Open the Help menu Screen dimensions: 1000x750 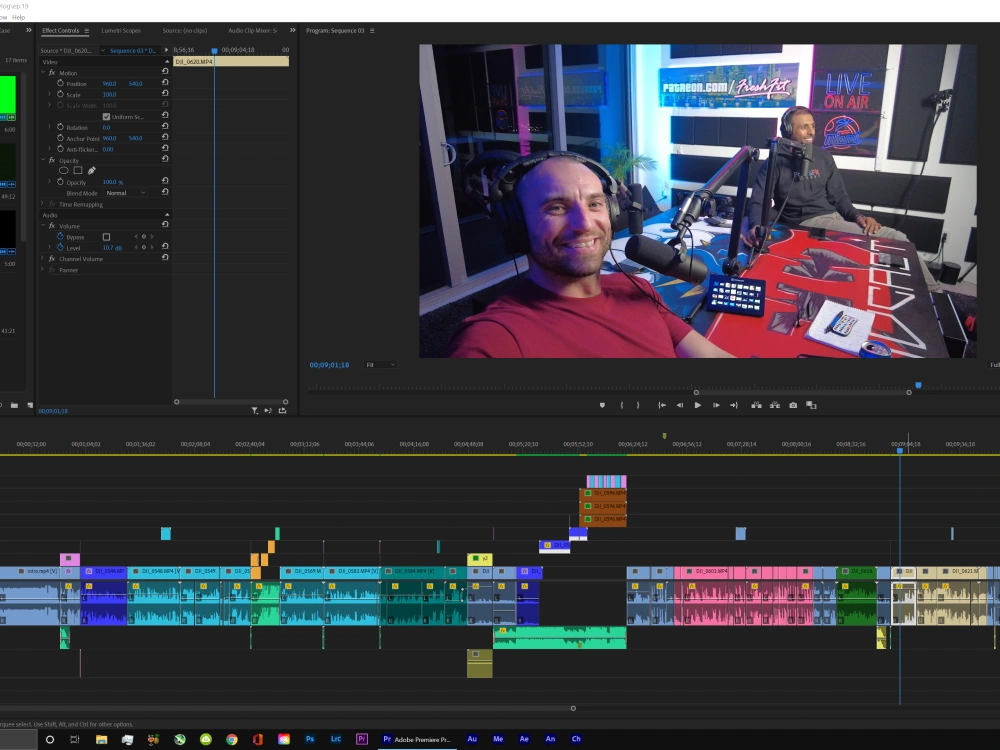point(18,17)
